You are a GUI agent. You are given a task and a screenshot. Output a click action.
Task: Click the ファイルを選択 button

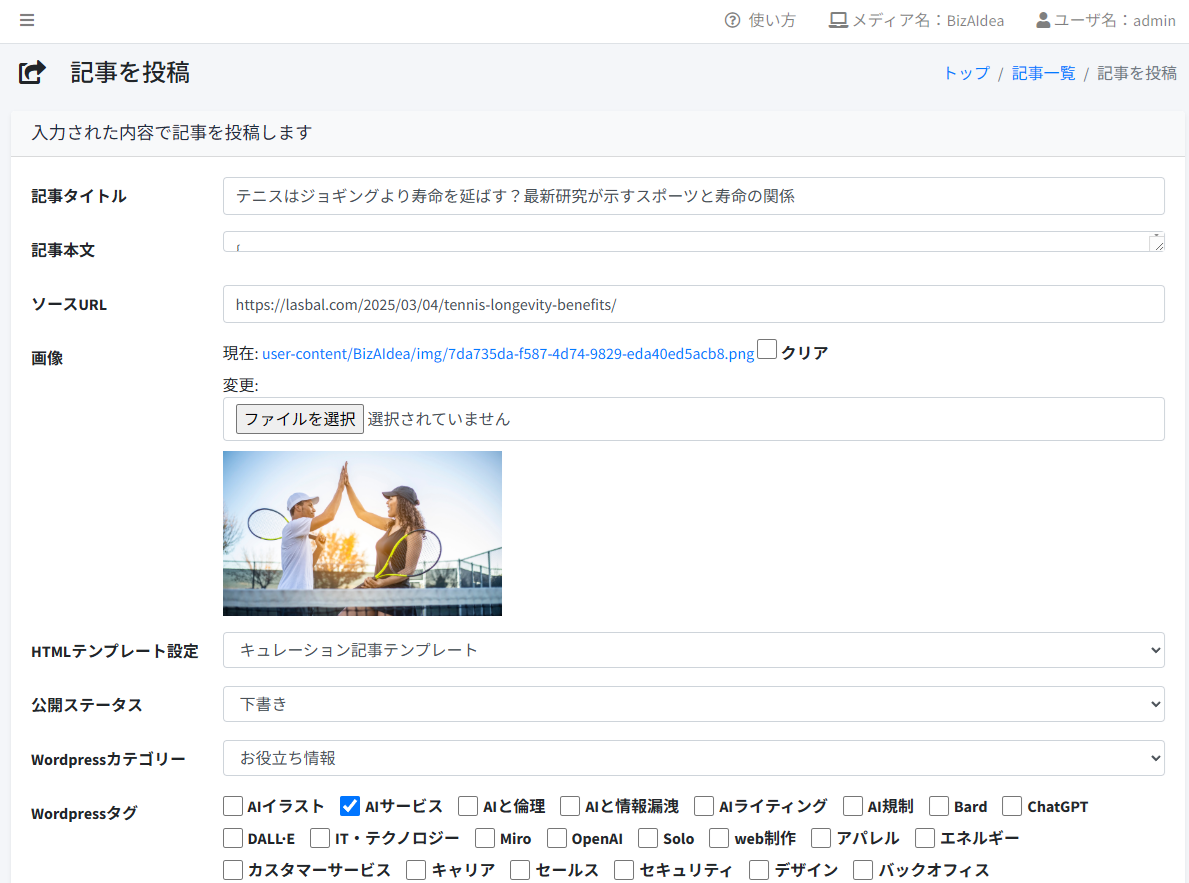coord(299,418)
